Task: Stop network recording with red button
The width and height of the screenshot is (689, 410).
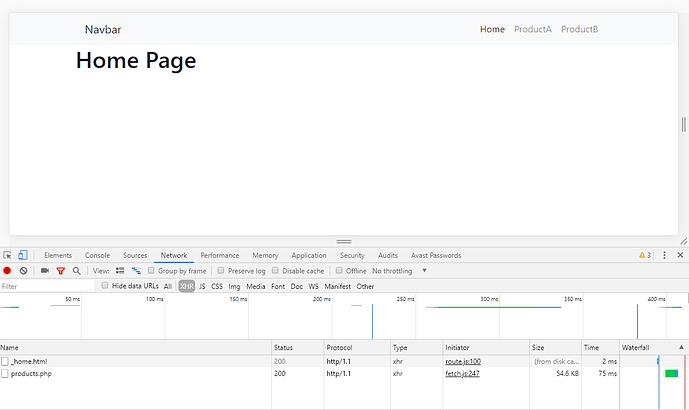Action: point(7,271)
